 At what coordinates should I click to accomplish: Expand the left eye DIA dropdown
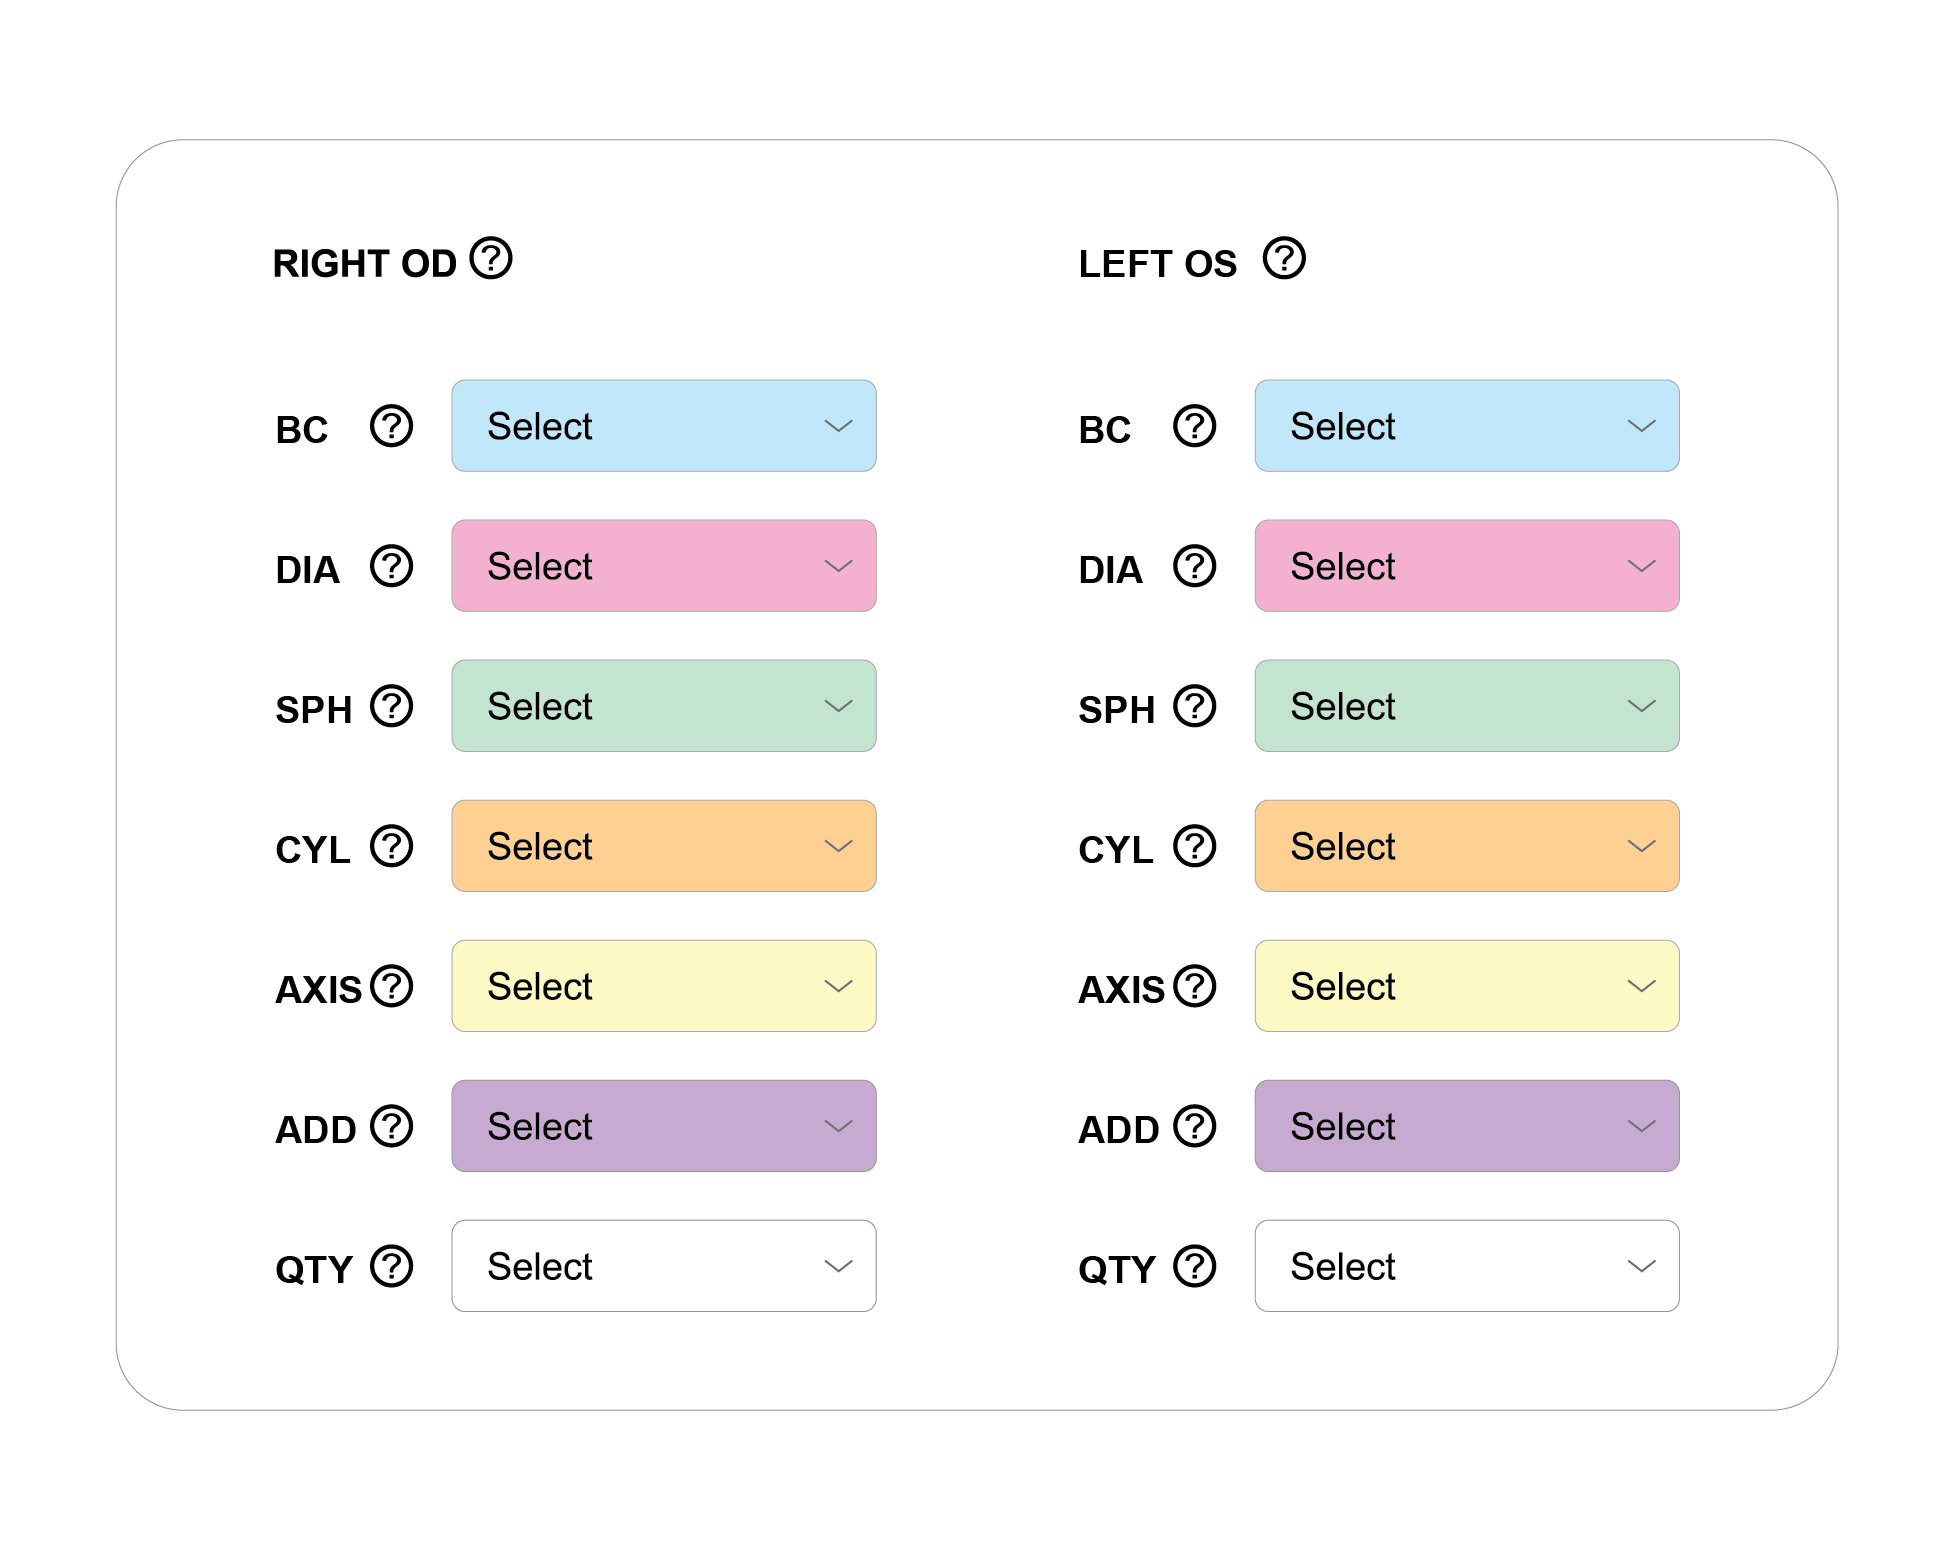click(1466, 566)
